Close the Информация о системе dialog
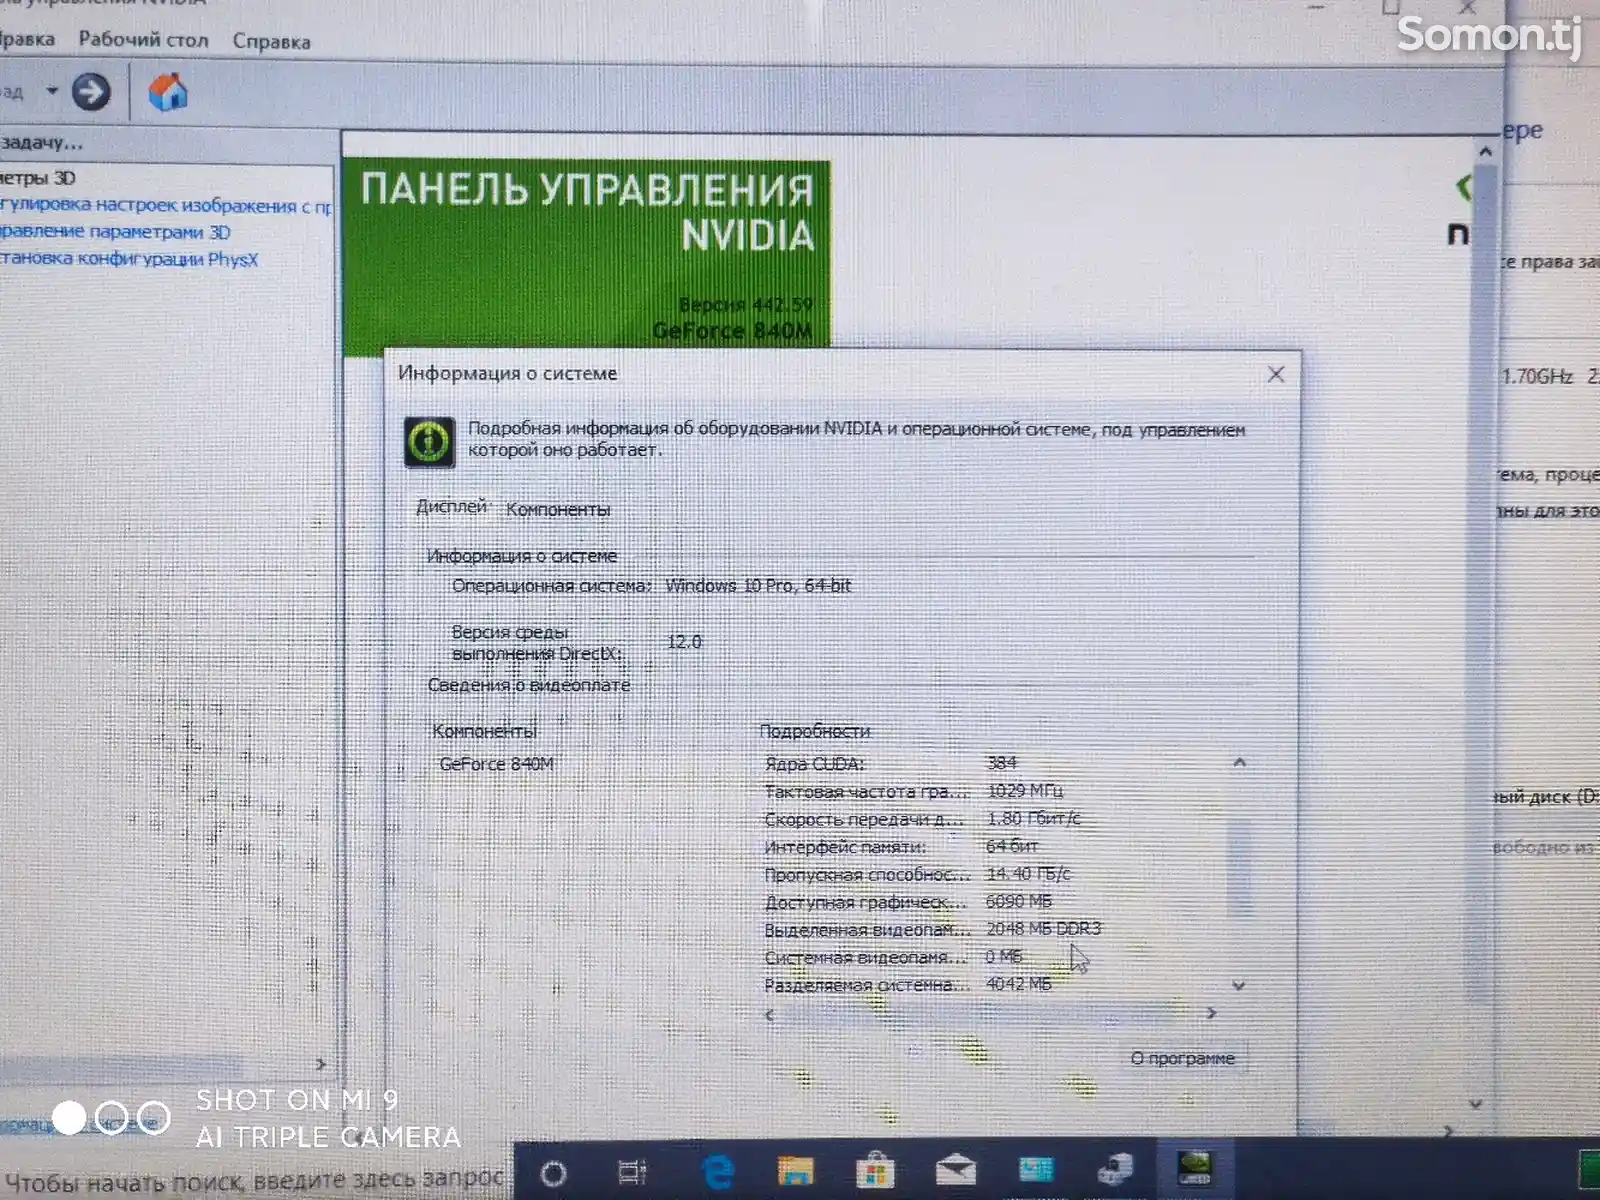Image resolution: width=1600 pixels, height=1200 pixels. [1276, 374]
